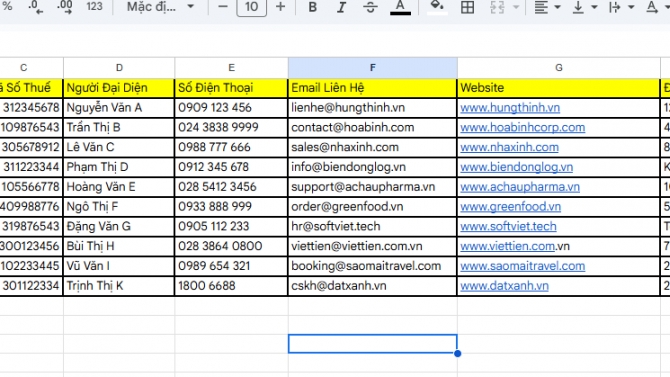
Task: Select cell with booking@saomaitravel.com
Action: pos(372,266)
